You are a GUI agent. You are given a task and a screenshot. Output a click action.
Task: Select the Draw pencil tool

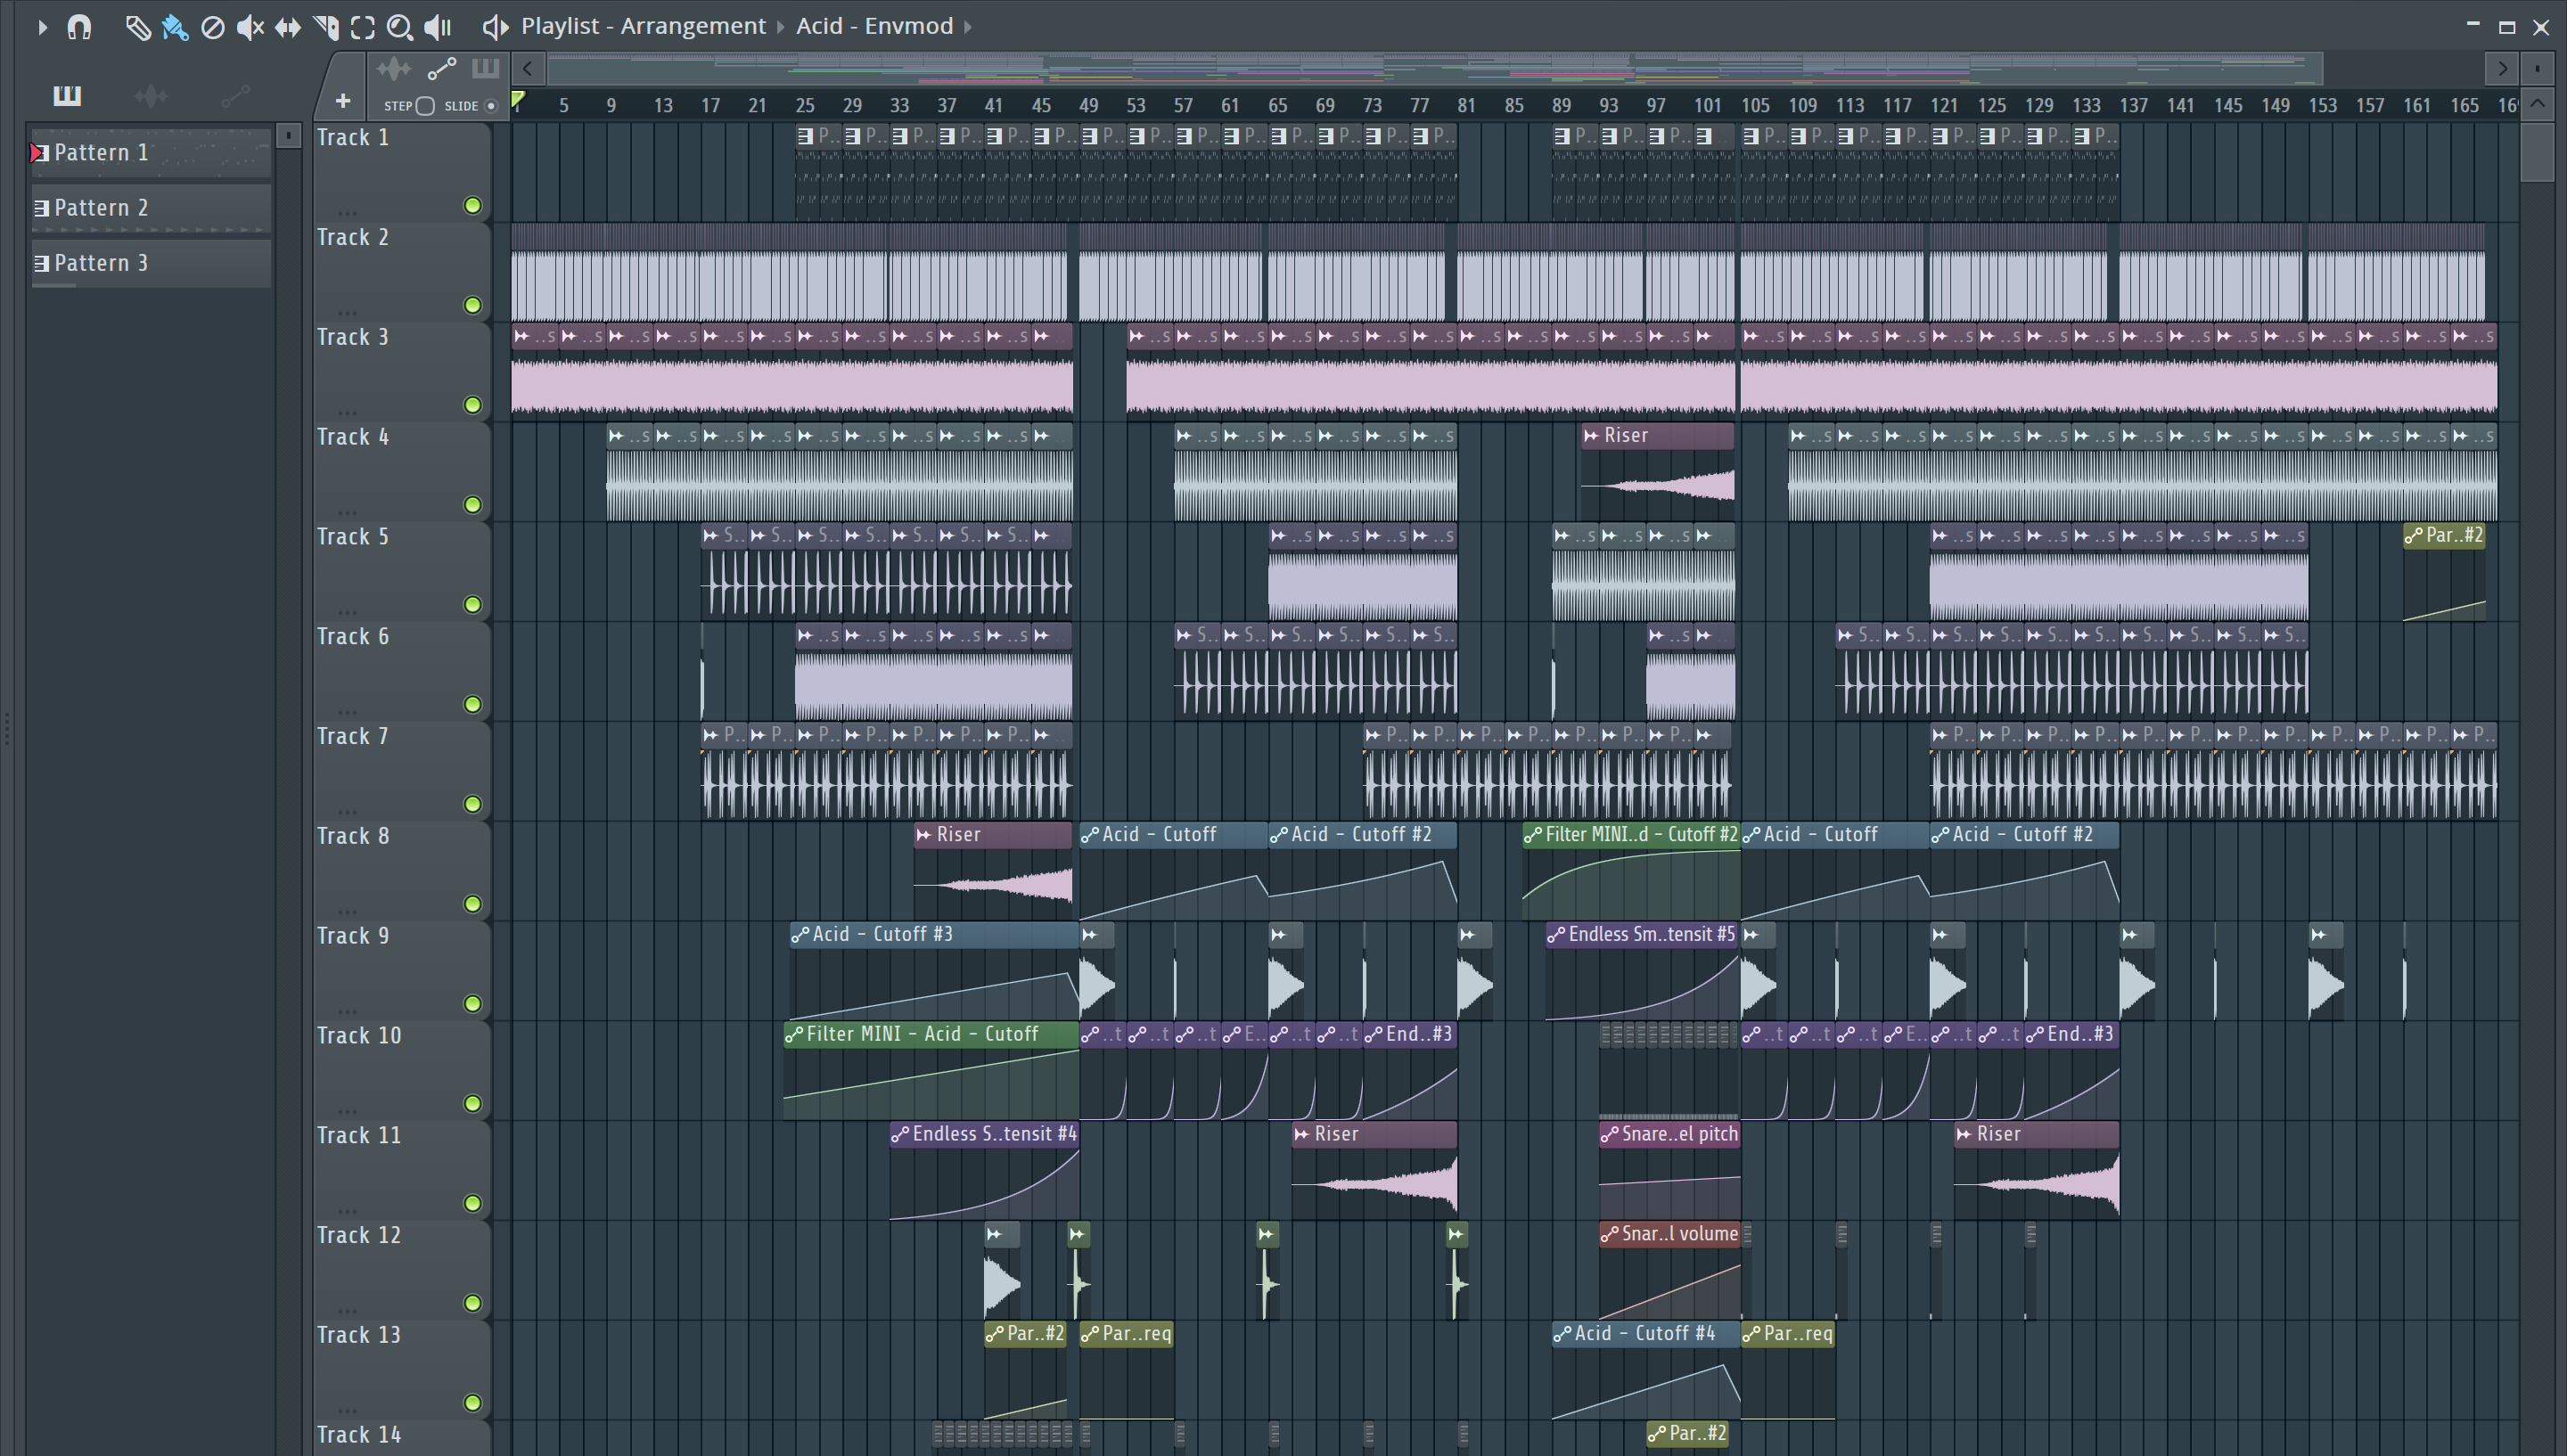[x=138, y=27]
